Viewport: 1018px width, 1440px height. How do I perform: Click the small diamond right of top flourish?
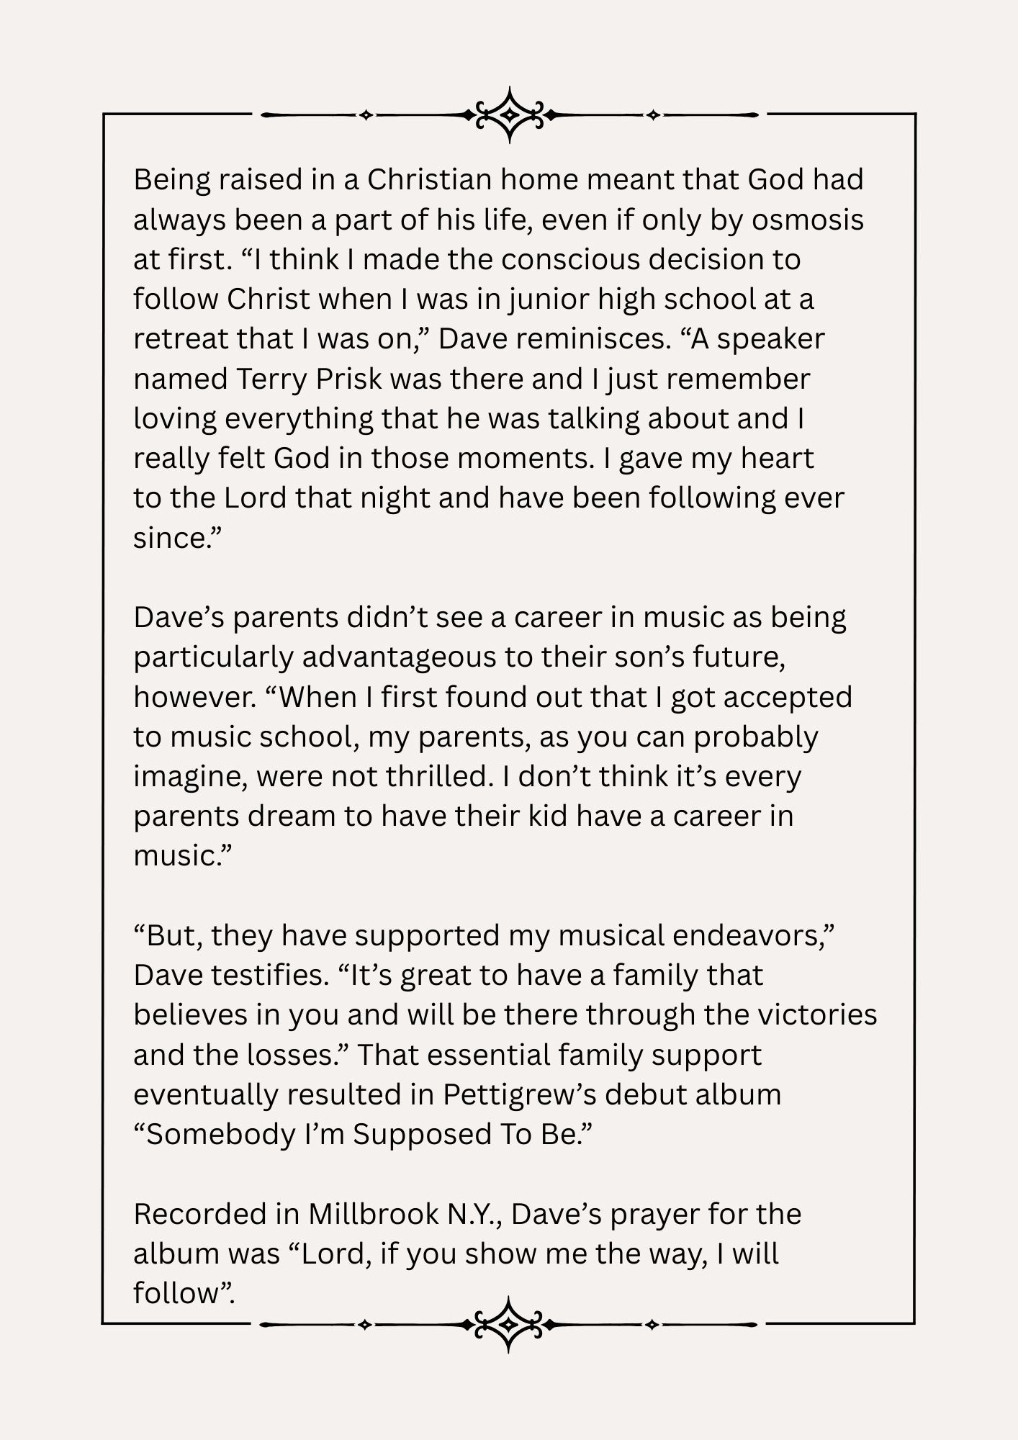pyautogui.click(x=653, y=115)
